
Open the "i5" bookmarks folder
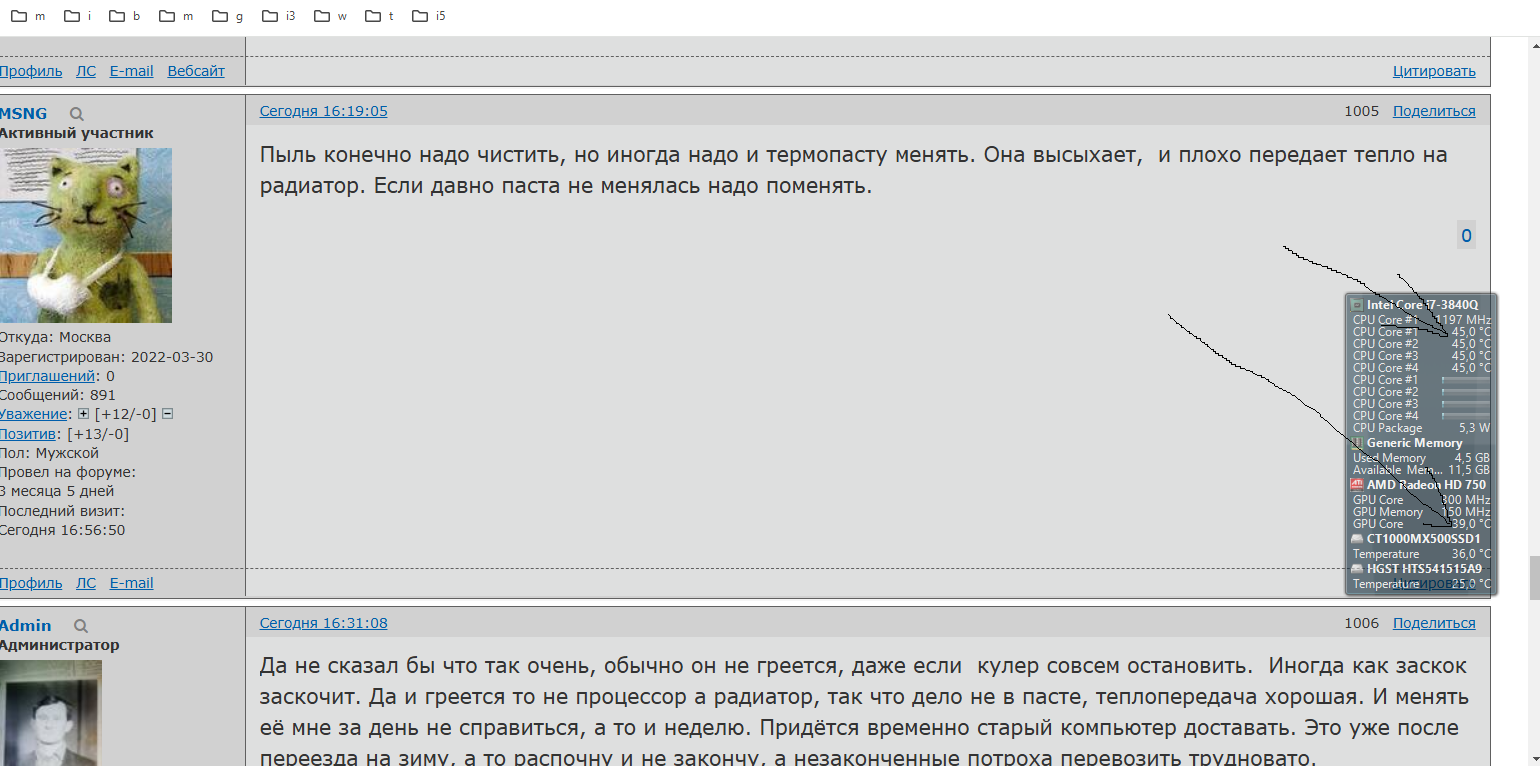[429, 16]
